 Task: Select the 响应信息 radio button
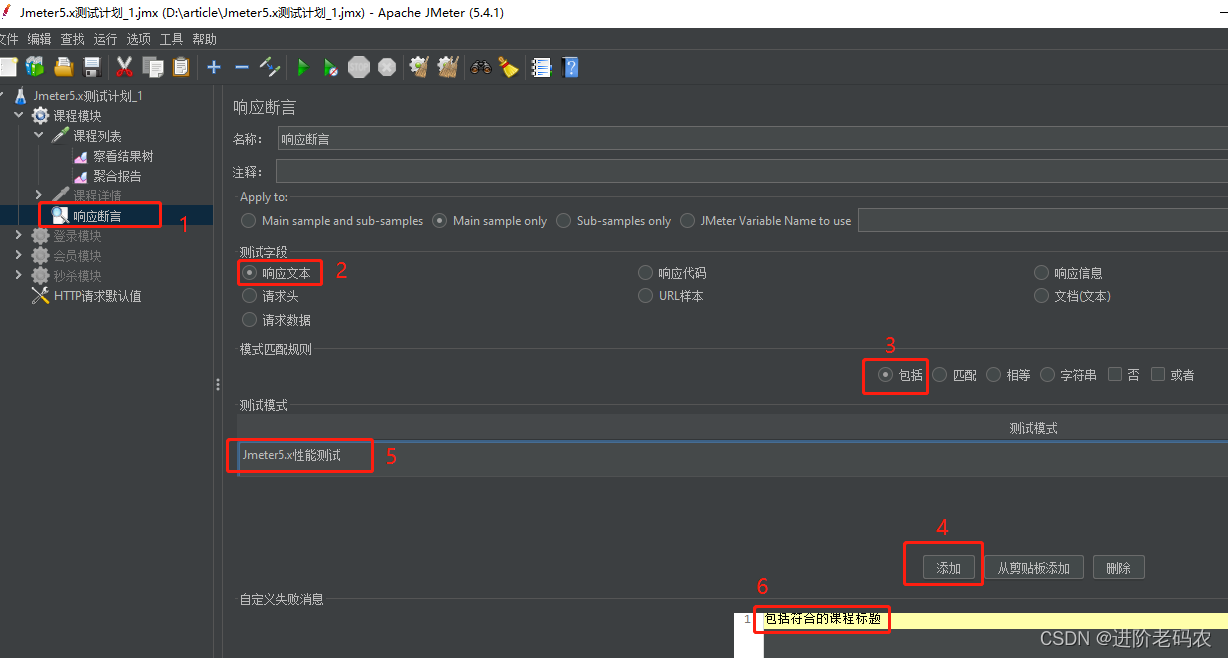[1042, 272]
